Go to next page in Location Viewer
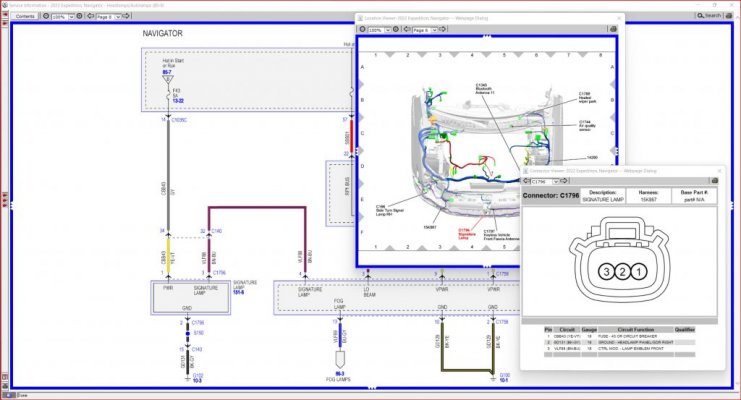 (443, 29)
